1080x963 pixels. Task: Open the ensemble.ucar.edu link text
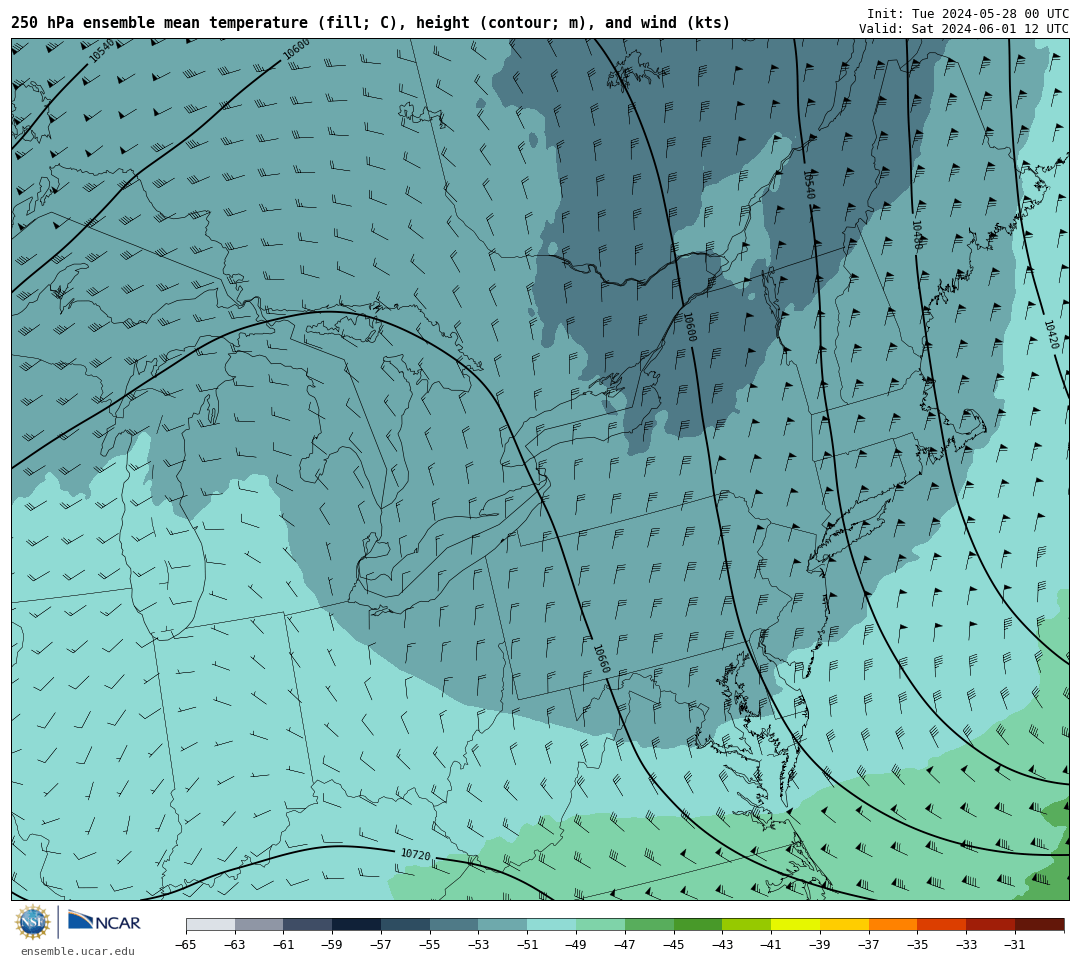click(x=78, y=951)
